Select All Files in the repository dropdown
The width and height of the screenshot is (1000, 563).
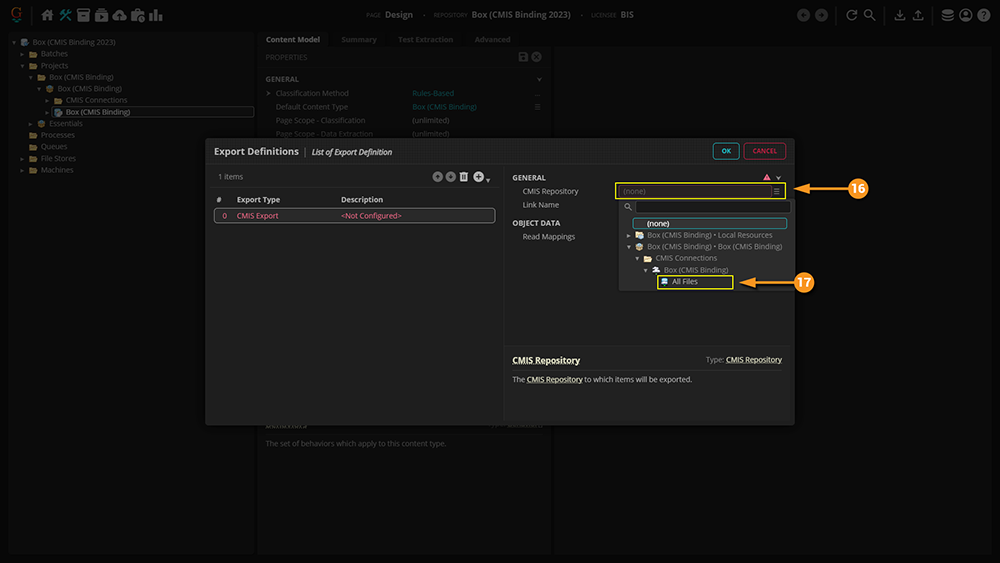[x=685, y=283]
